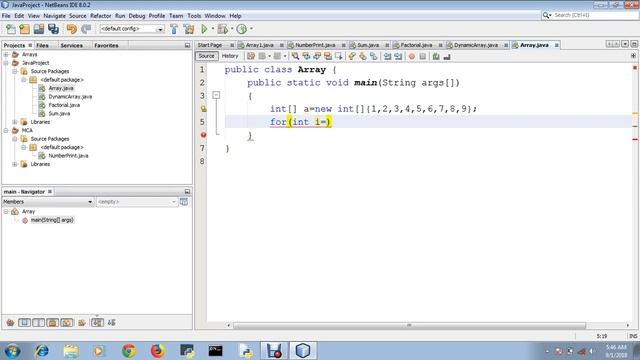This screenshot has width=640, height=360.
Task: Toggle the Source view button
Action: tap(206, 56)
